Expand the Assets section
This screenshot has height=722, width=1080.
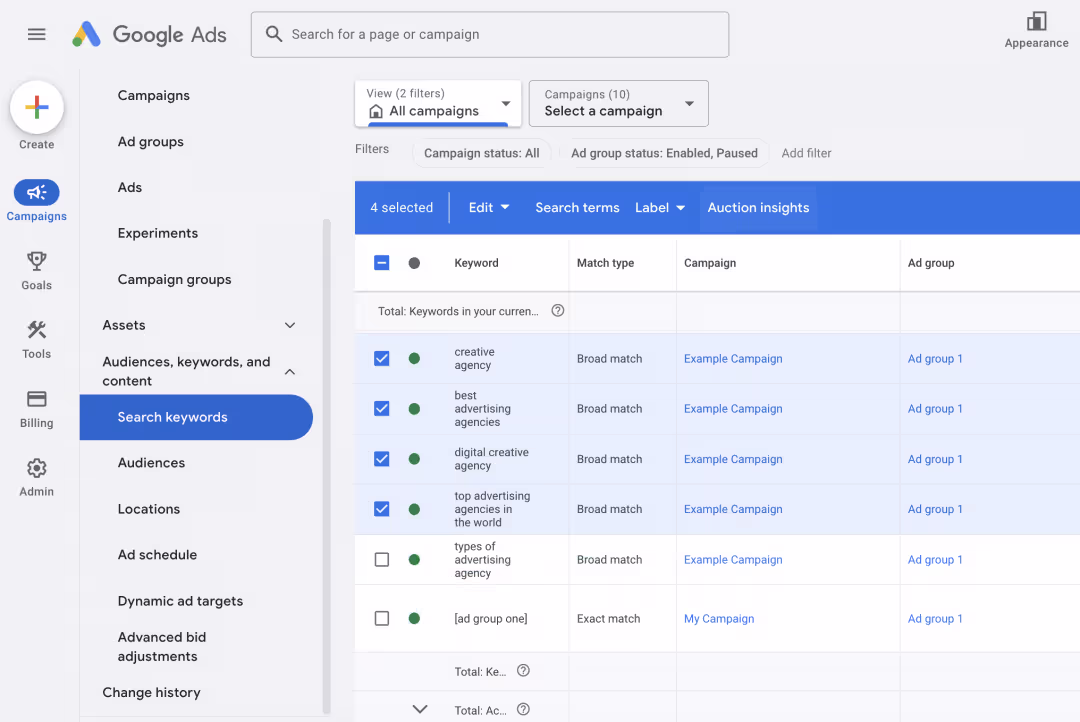point(290,325)
